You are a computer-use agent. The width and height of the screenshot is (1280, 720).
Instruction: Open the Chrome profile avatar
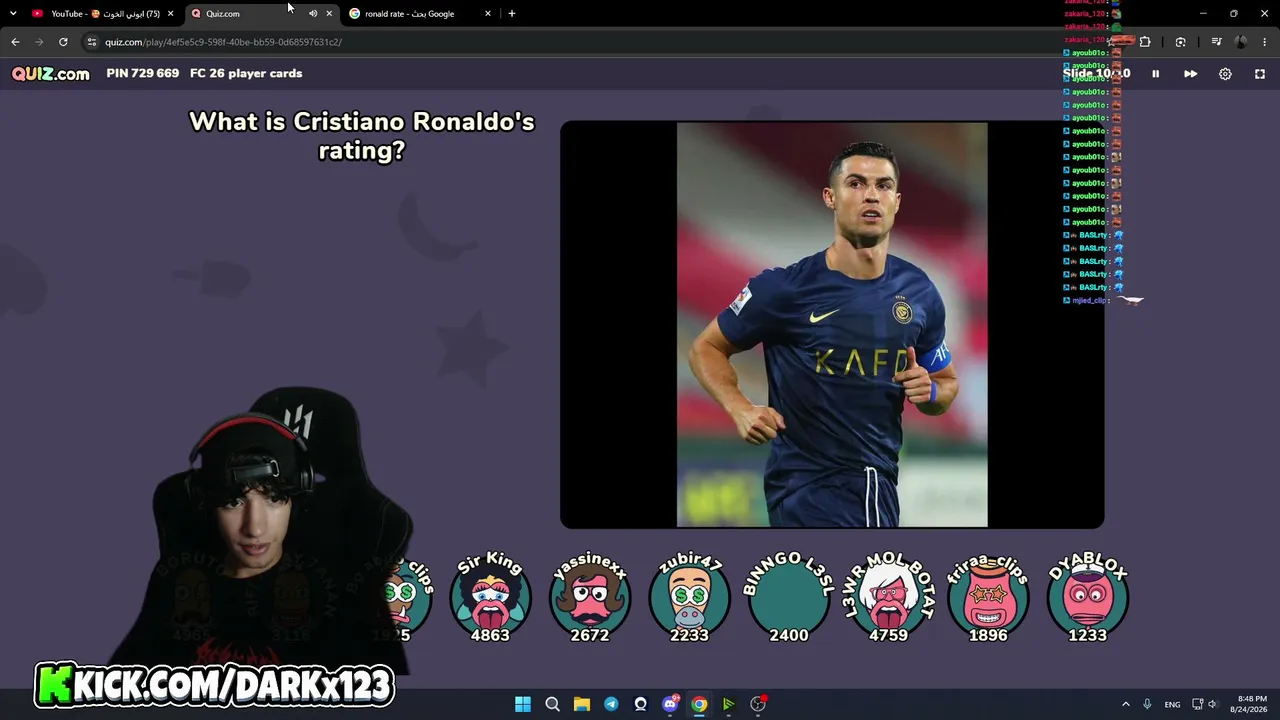click(x=1241, y=42)
